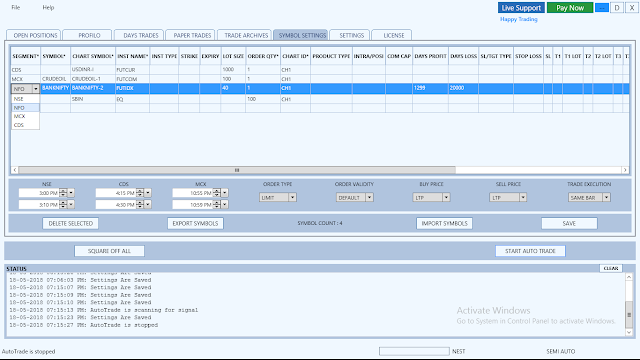Click the blue minimize button beside Pay Now
The height and width of the screenshot is (360, 640).
[x=602, y=8]
